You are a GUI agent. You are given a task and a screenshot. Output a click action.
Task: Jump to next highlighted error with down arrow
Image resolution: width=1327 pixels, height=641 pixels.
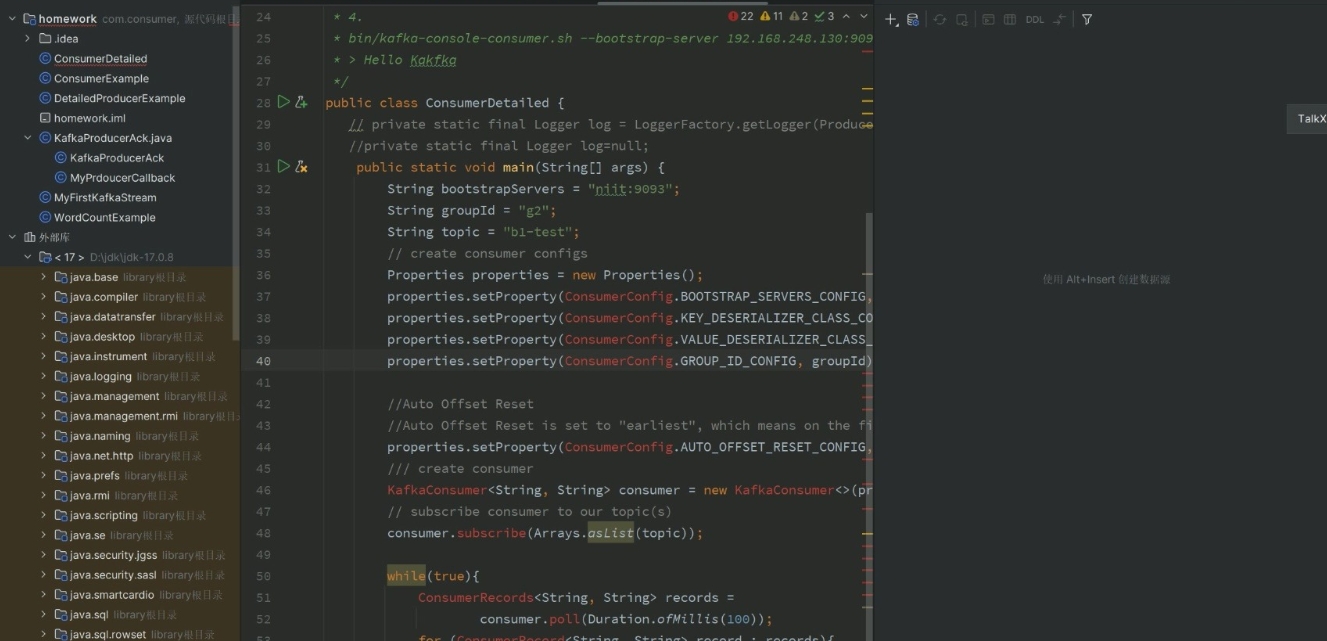pyautogui.click(x=864, y=16)
